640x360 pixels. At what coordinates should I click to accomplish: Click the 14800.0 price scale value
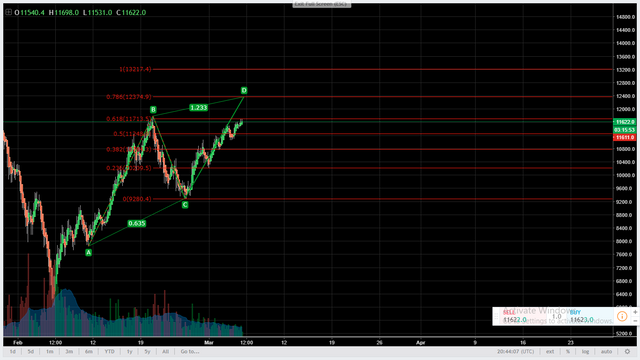coord(625,17)
